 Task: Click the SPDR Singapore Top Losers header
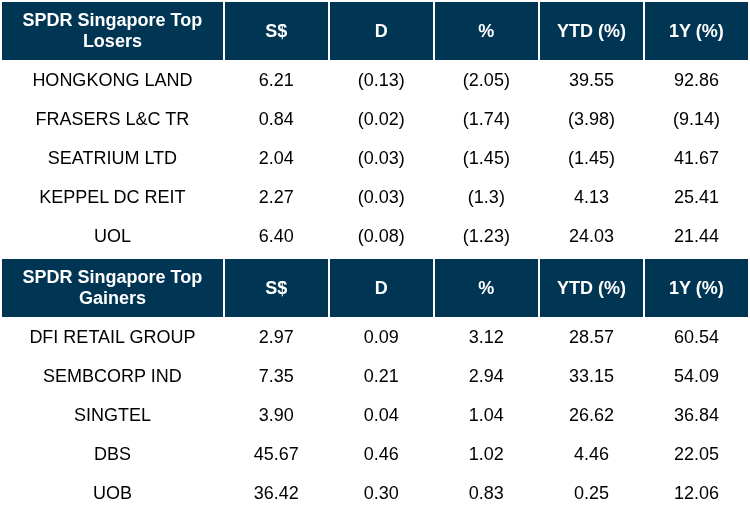click(x=112, y=31)
